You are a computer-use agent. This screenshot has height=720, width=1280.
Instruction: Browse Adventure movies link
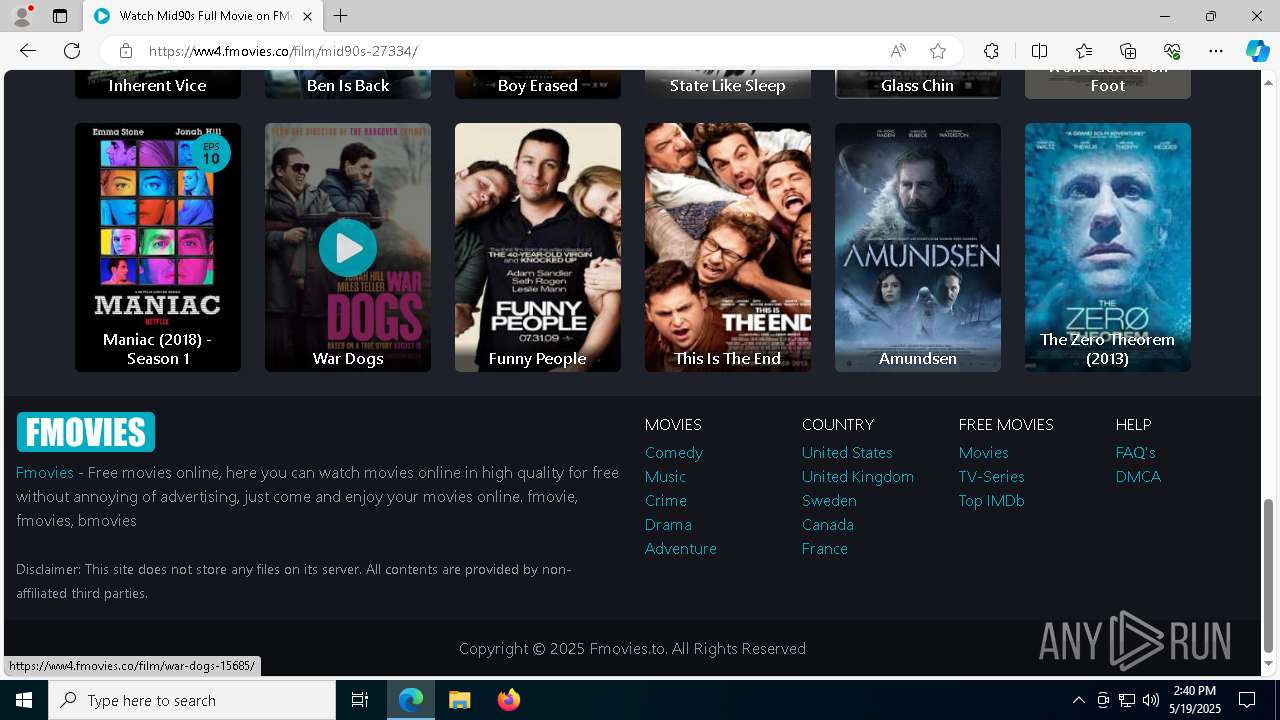[681, 548]
